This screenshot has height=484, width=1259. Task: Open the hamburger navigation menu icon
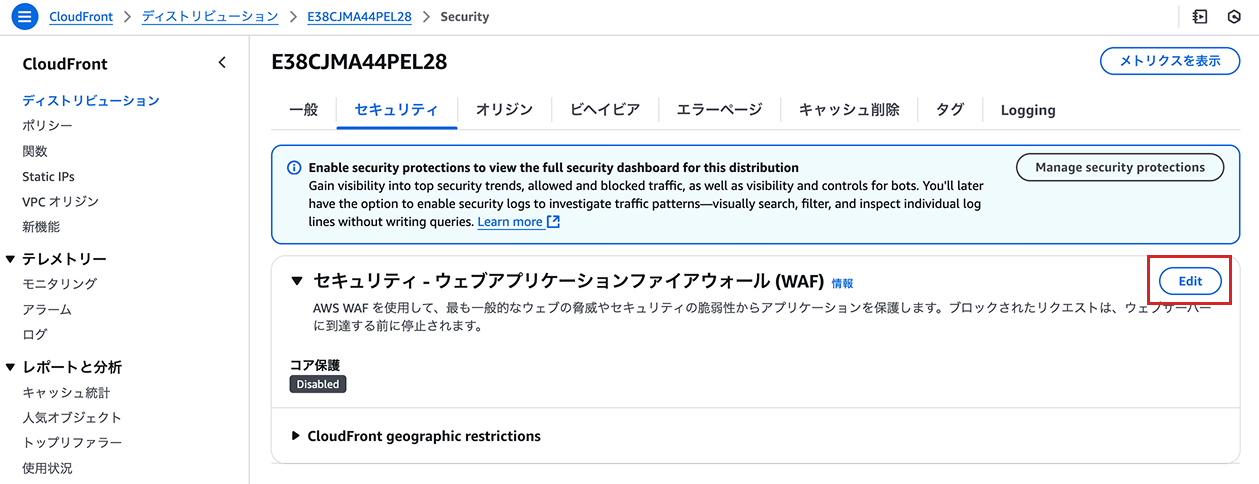tap(25, 17)
